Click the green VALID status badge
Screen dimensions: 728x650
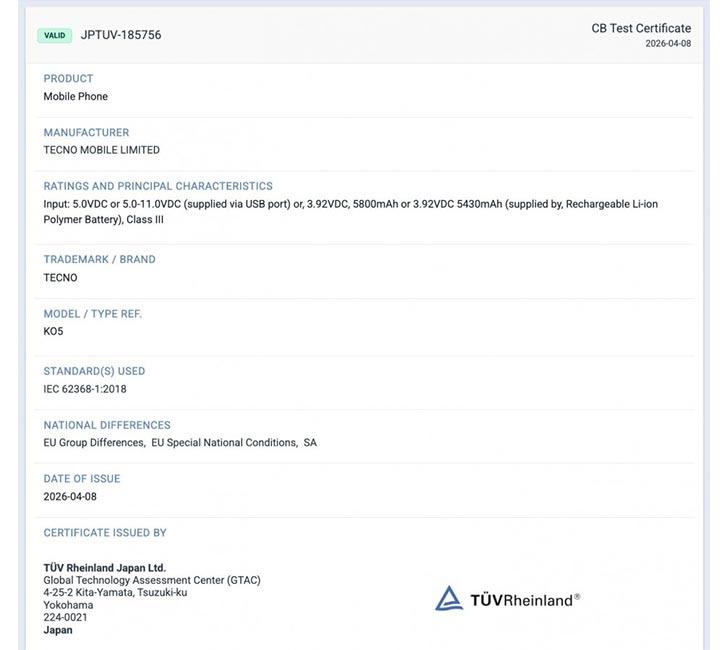click(x=54, y=35)
